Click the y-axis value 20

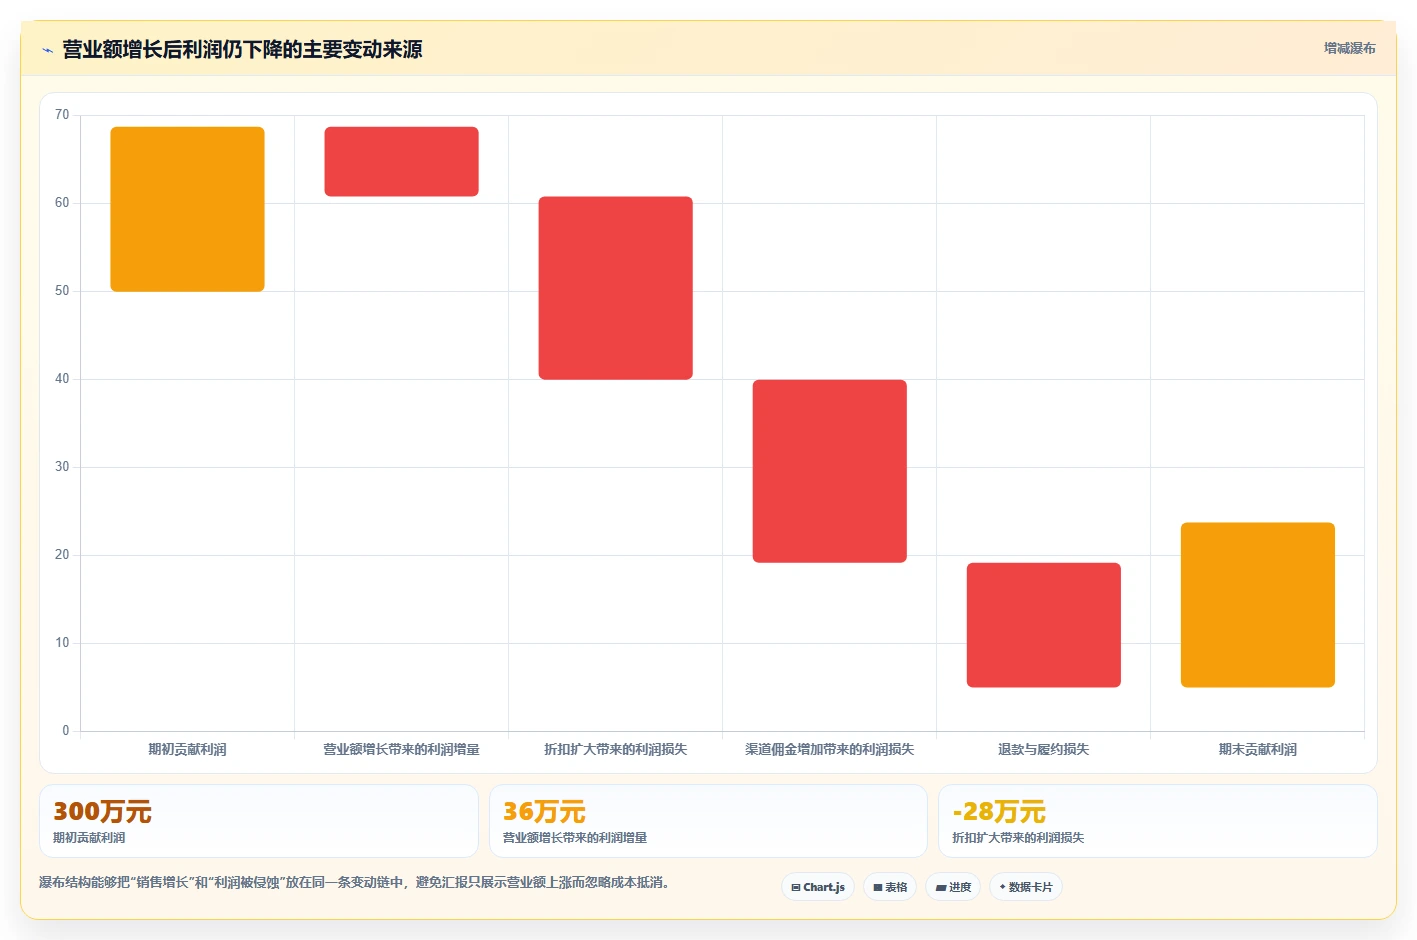click(x=62, y=555)
